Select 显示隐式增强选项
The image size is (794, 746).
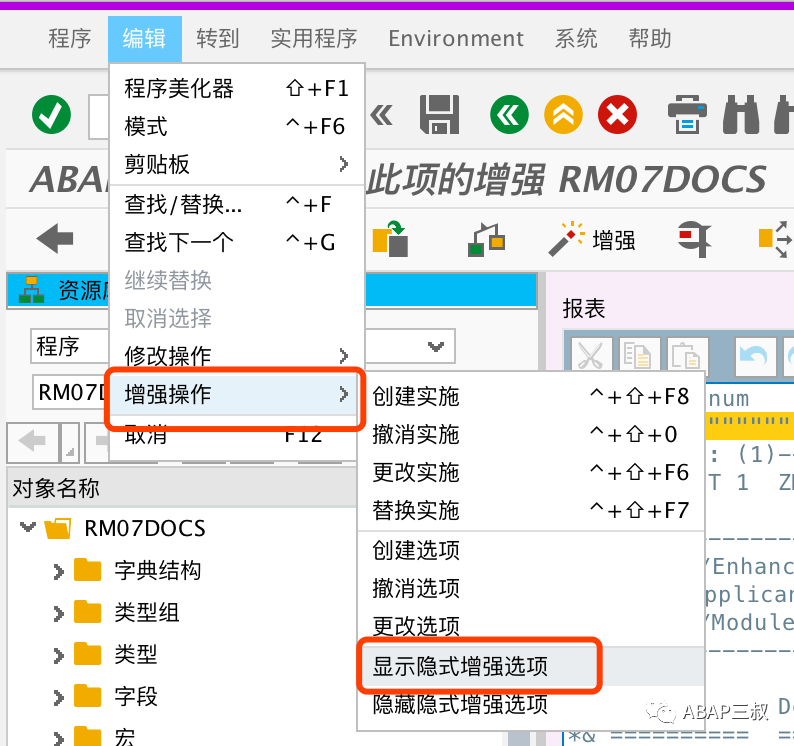coord(531,666)
